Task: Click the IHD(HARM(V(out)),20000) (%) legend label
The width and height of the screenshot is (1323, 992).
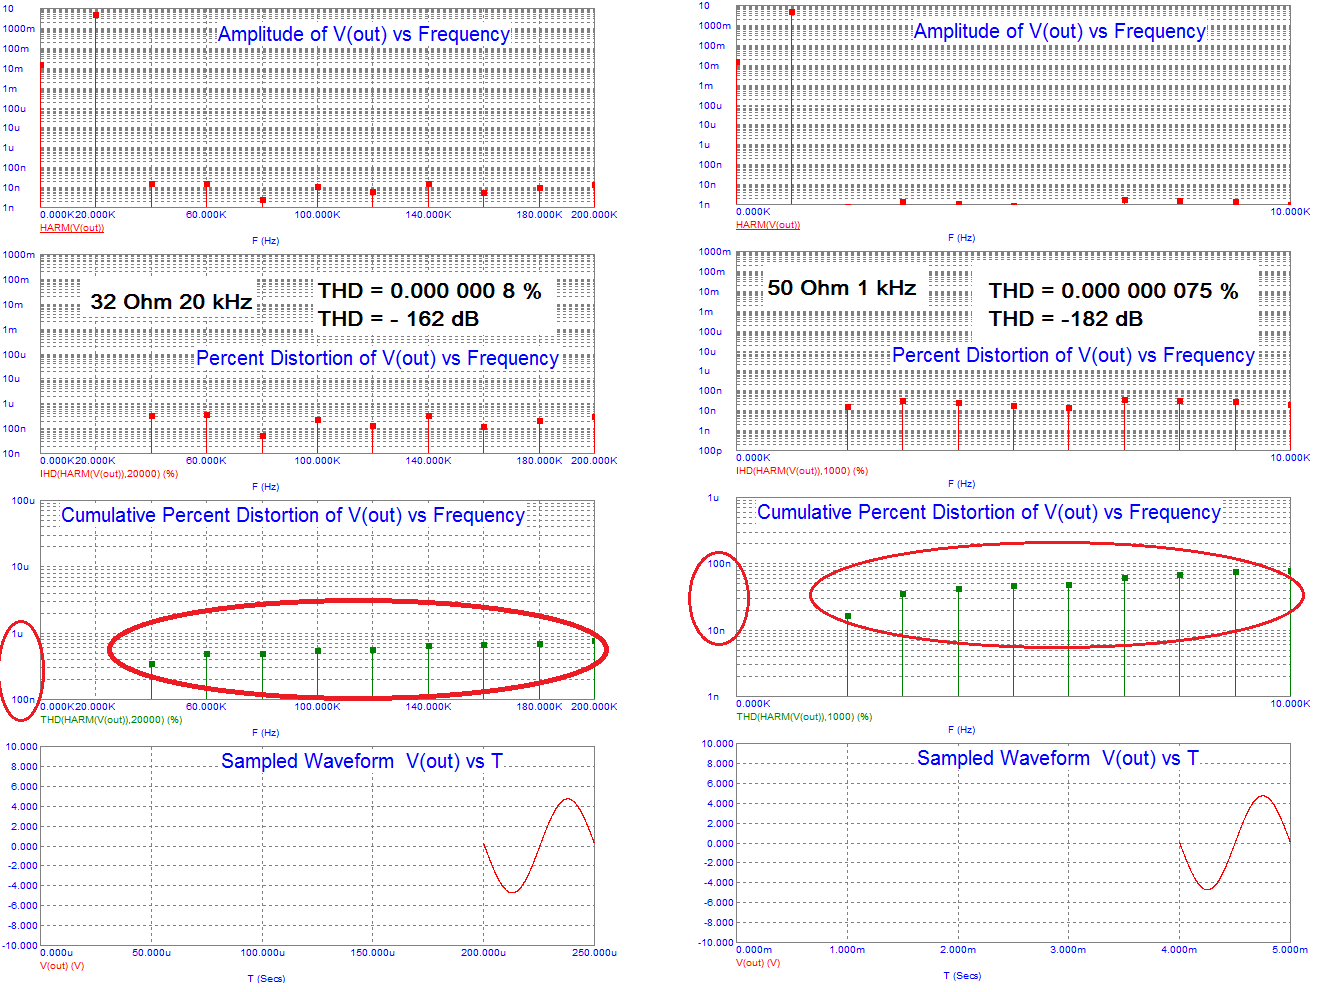Action: (x=109, y=474)
